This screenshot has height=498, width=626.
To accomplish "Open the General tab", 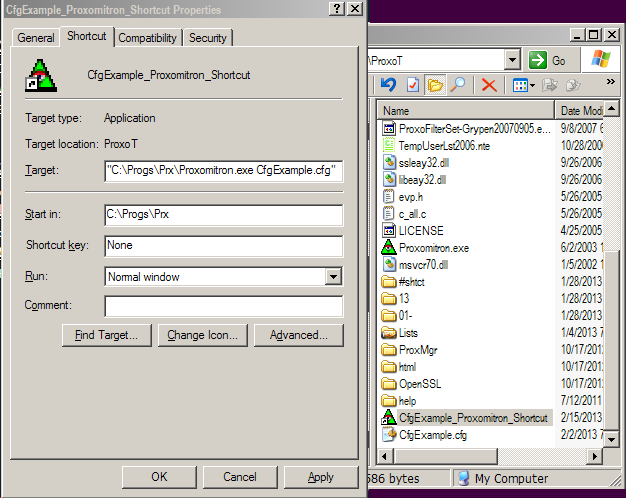I will [36, 38].
